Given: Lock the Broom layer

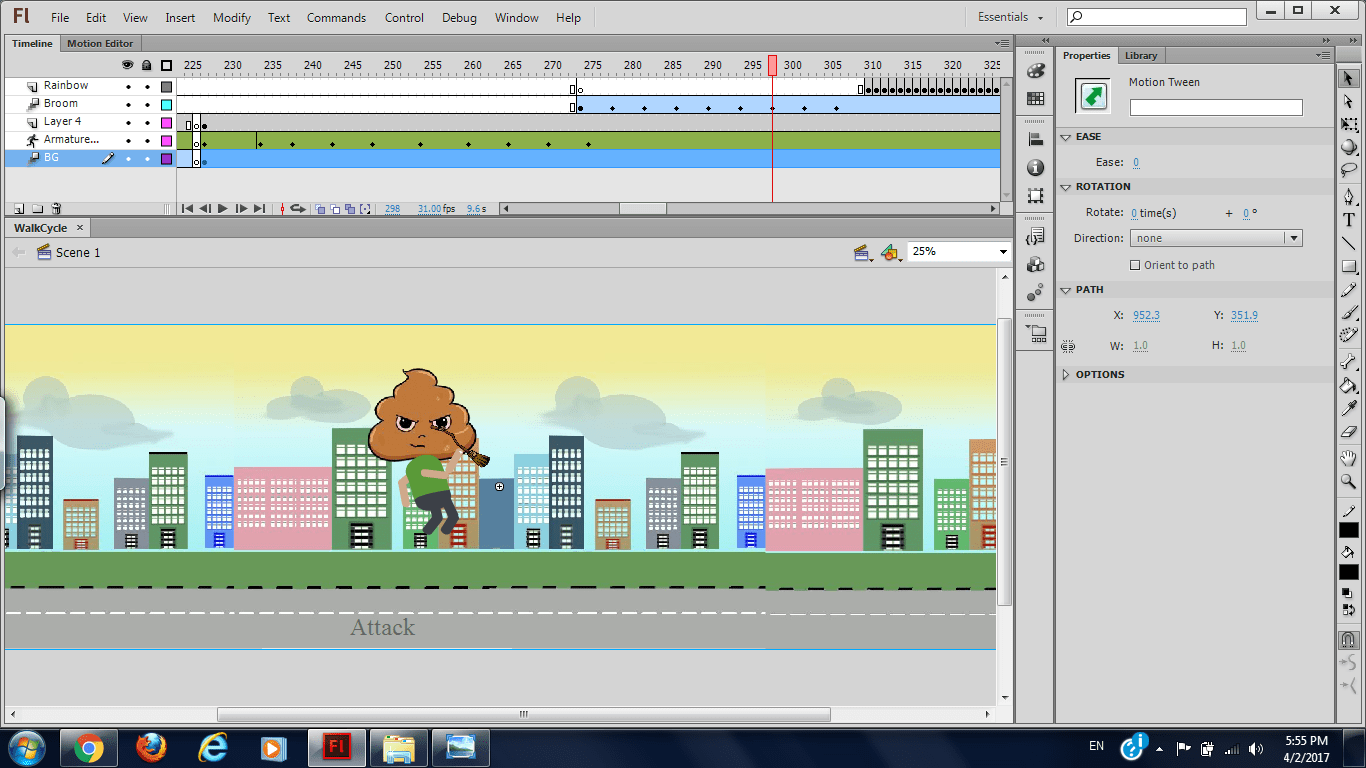Looking at the screenshot, I should [x=147, y=105].
